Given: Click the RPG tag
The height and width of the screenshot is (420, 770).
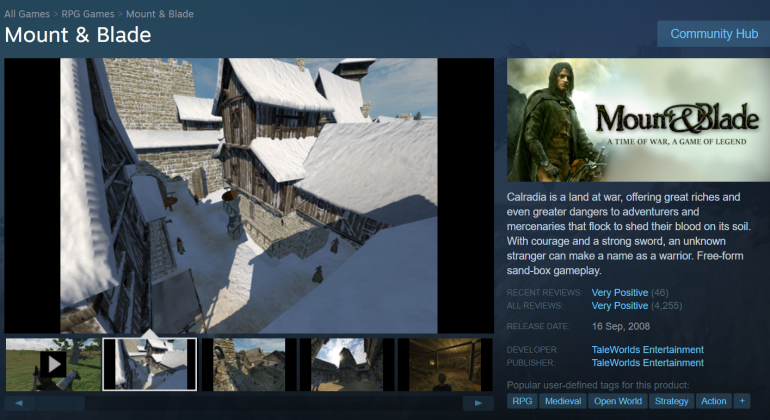Looking at the screenshot, I should tap(522, 401).
